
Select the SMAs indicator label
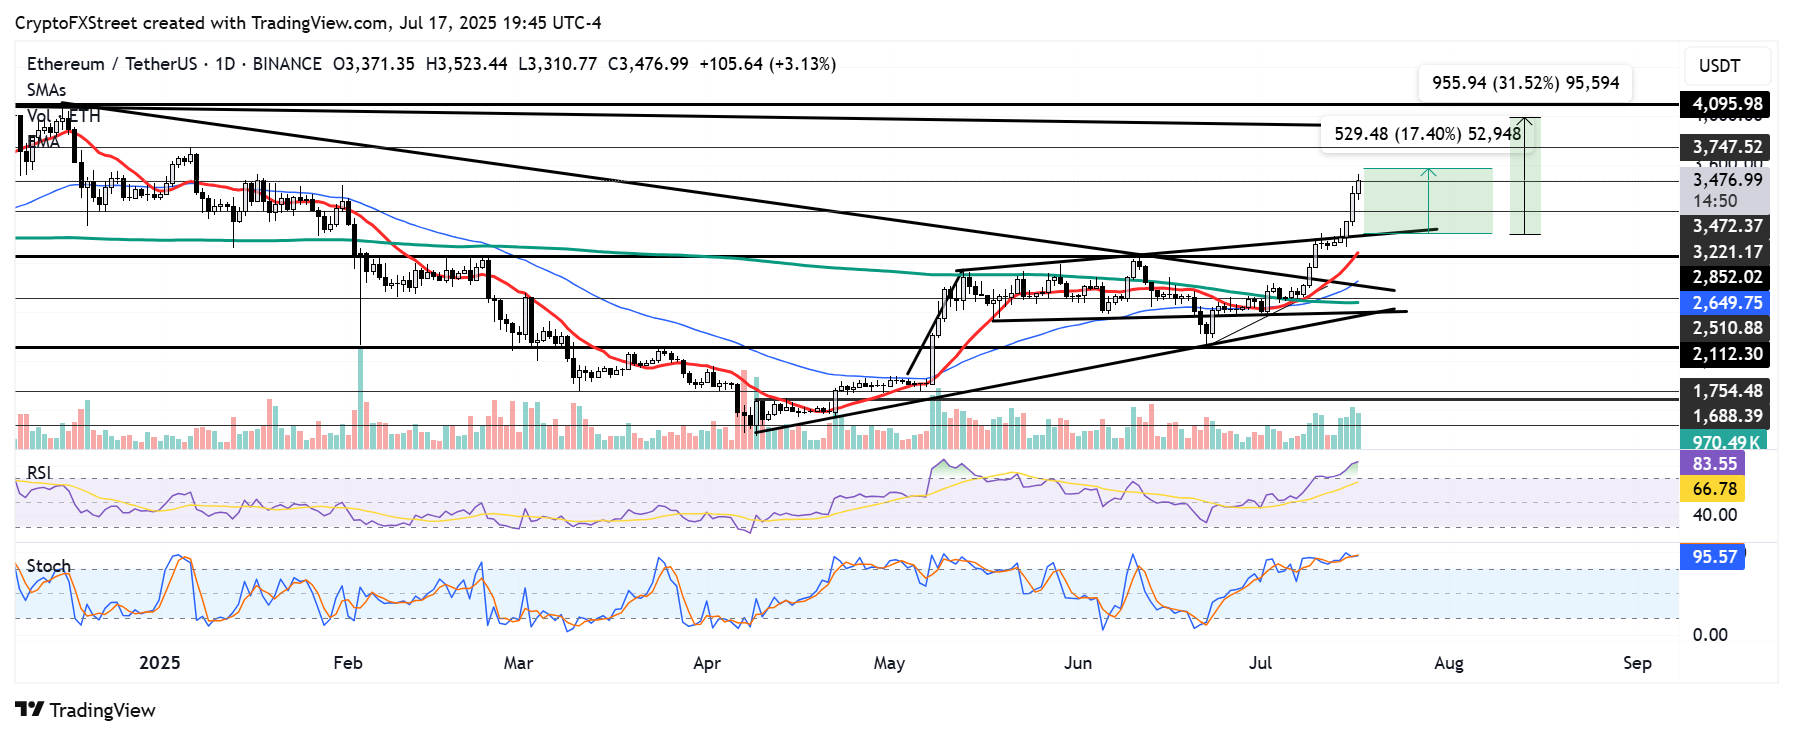click(x=46, y=90)
